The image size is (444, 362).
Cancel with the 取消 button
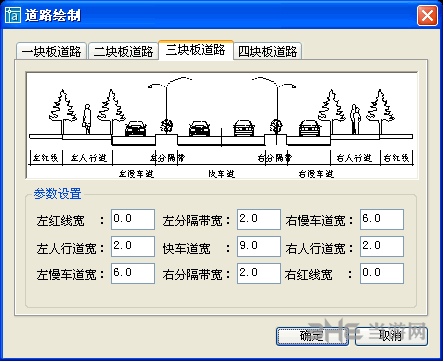tap(391, 336)
